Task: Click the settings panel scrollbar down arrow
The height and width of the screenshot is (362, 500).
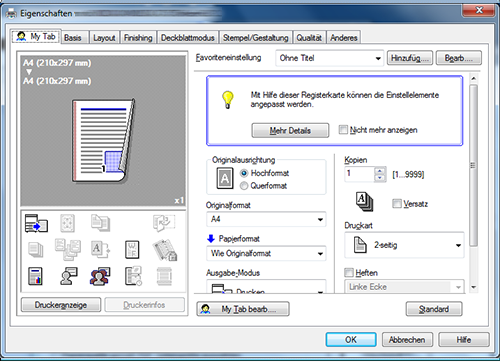Action: tap(473, 287)
